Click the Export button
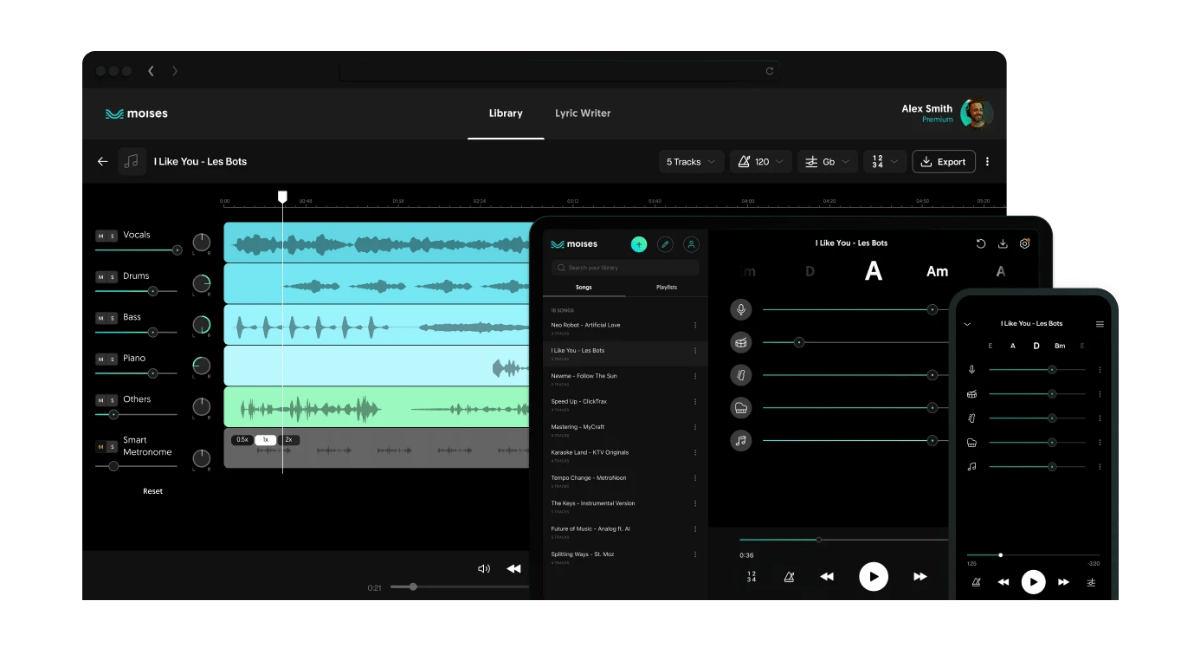Viewport: 1200px width, 650px height. [943, 162]
